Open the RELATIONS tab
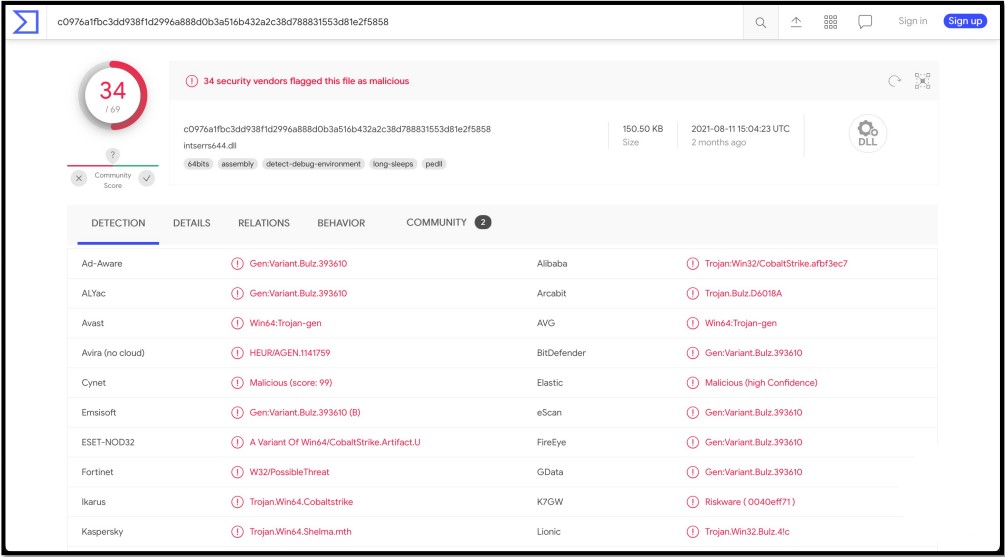 (264, 223)
